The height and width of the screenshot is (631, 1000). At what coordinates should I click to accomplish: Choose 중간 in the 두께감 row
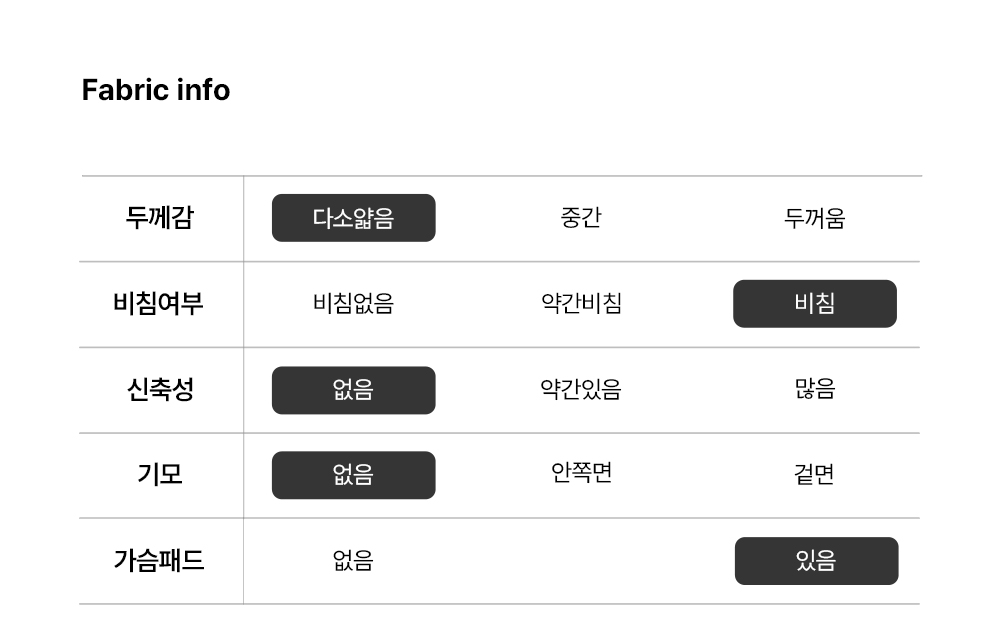pos(580,218)
